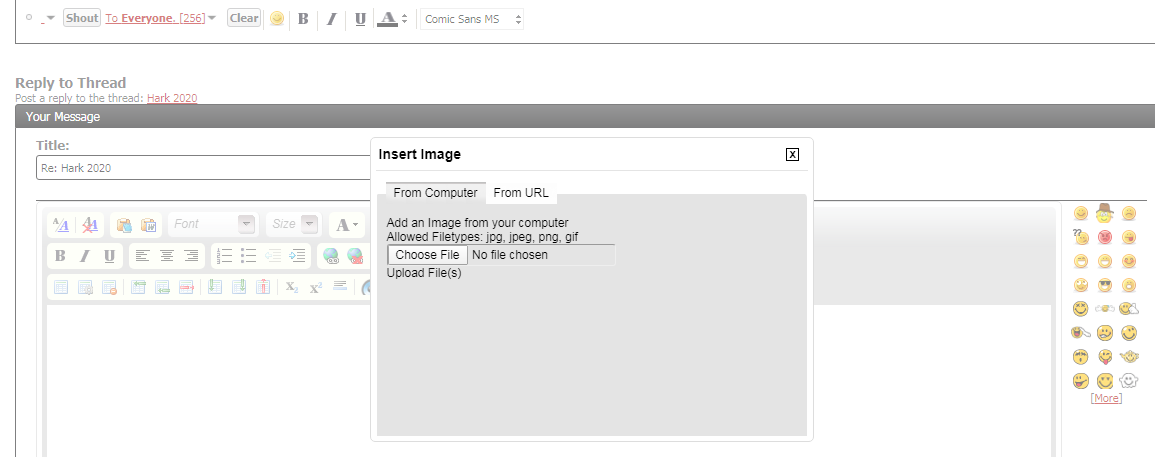Open the shoutbox smiley picker icon
1155x457 pixels.
(277, 19)
